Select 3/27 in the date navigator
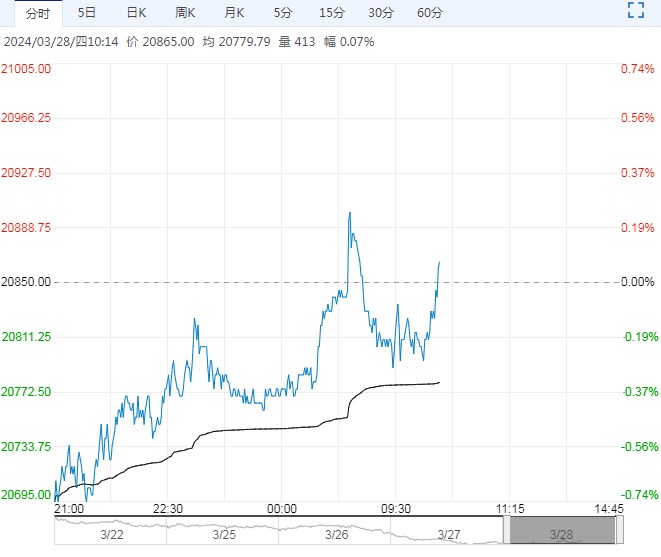 (x=451, y=534)
